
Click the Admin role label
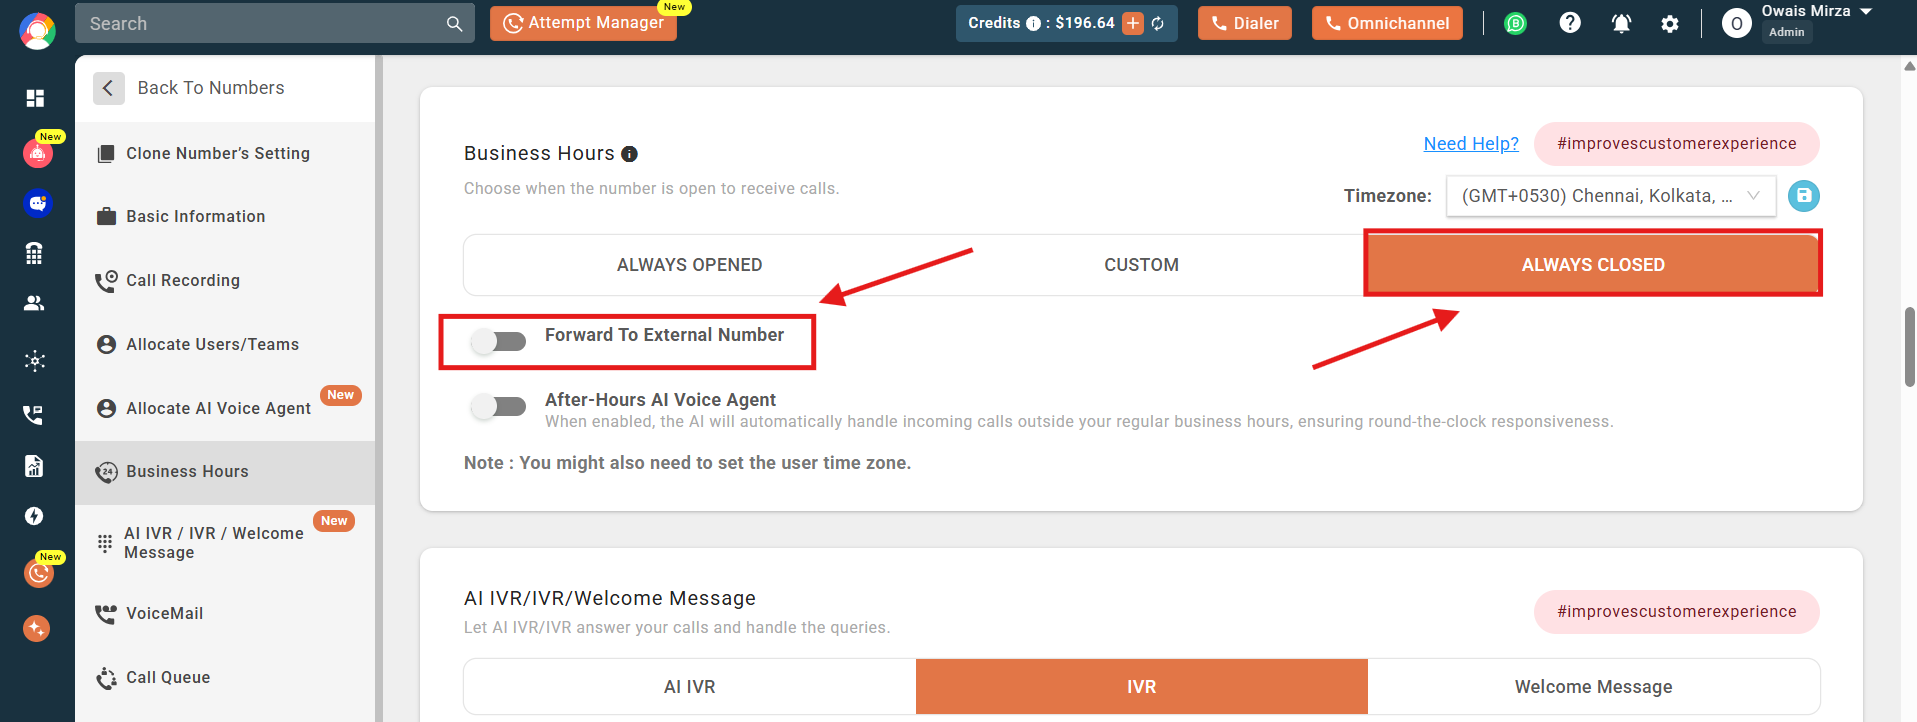[1786, 33]
